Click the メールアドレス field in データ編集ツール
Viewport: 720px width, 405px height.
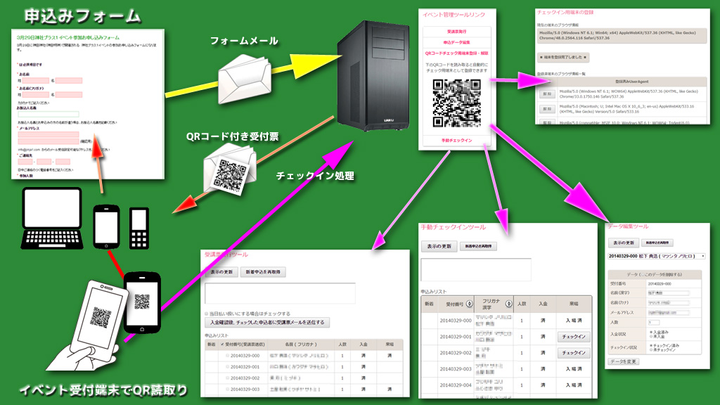pyautogui.click(x=668, y=313)
